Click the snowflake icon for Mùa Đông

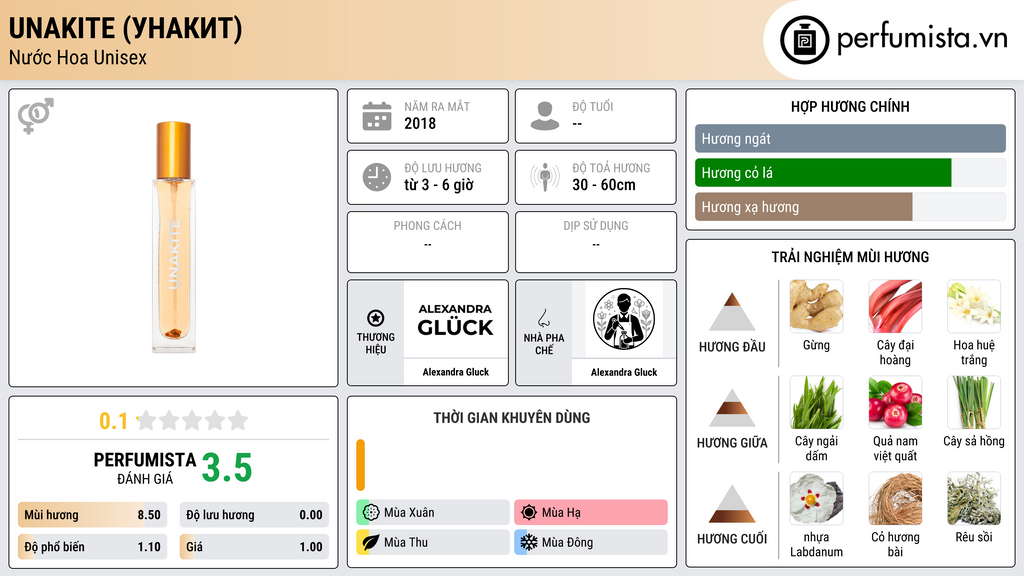tap(528, 542)
